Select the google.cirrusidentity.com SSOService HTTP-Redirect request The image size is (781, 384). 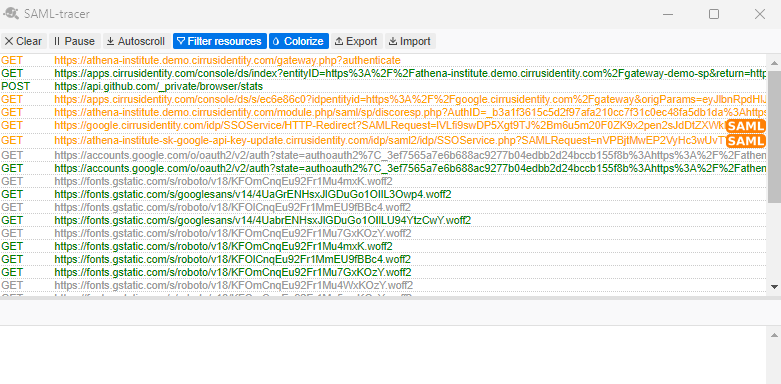[384, 126]
